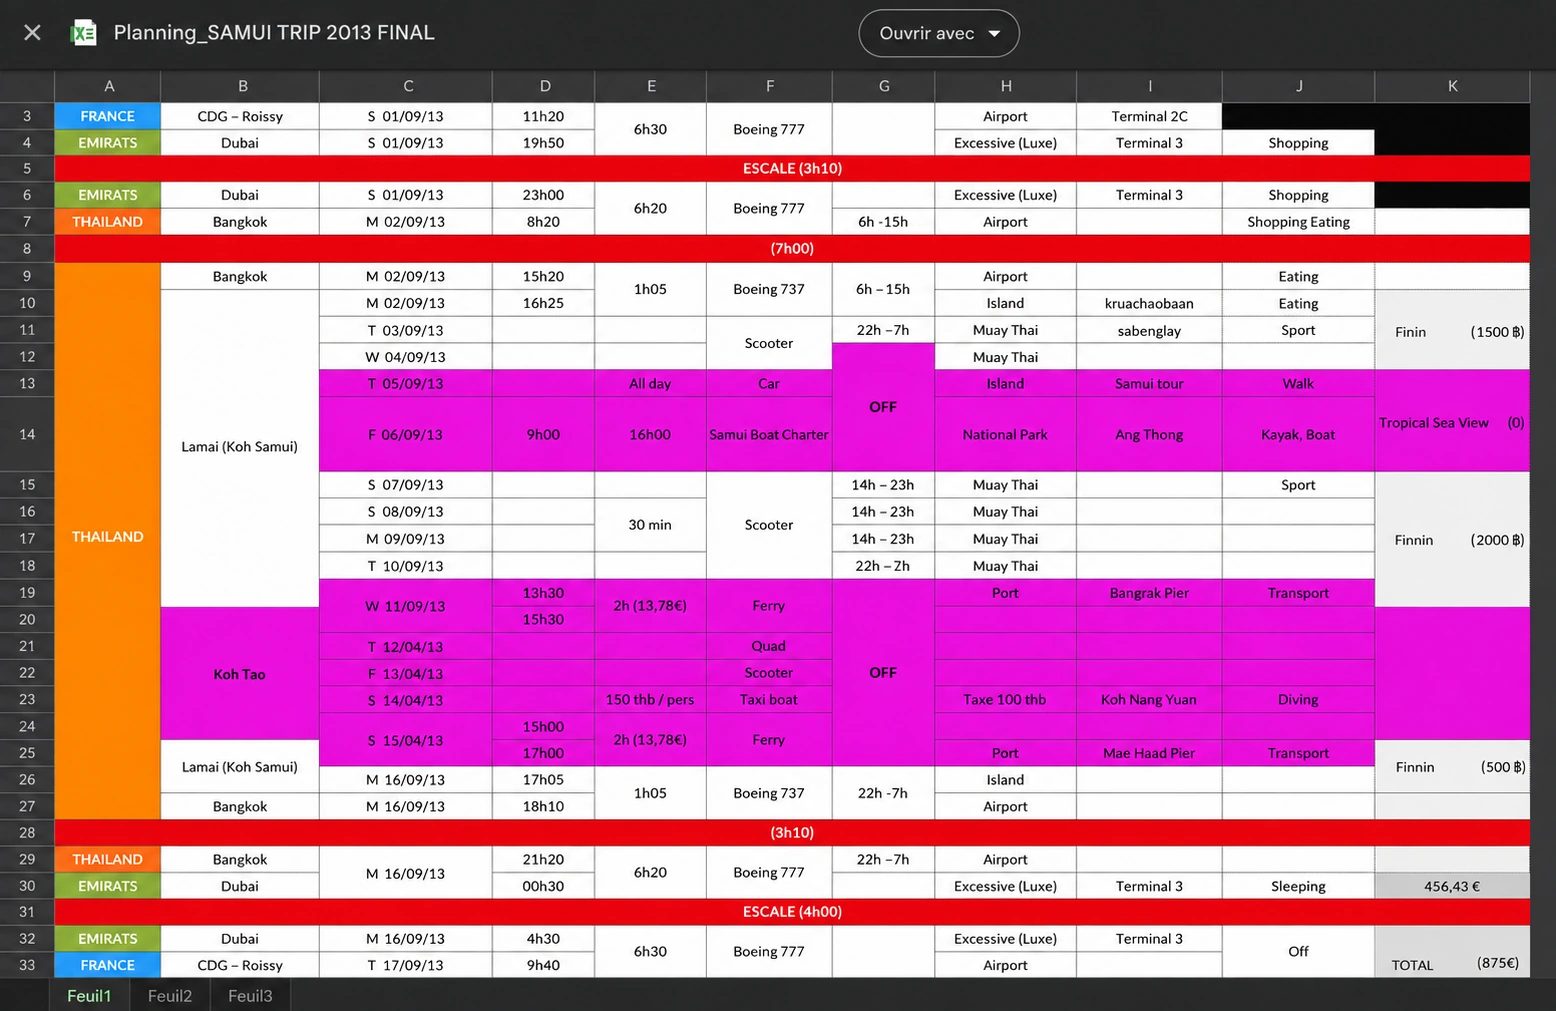The width and height of the screenshot is (1556, 1011).
Task: Select the 'Finnin (2000 ฿)' cell
Action: coord(1452,539)
